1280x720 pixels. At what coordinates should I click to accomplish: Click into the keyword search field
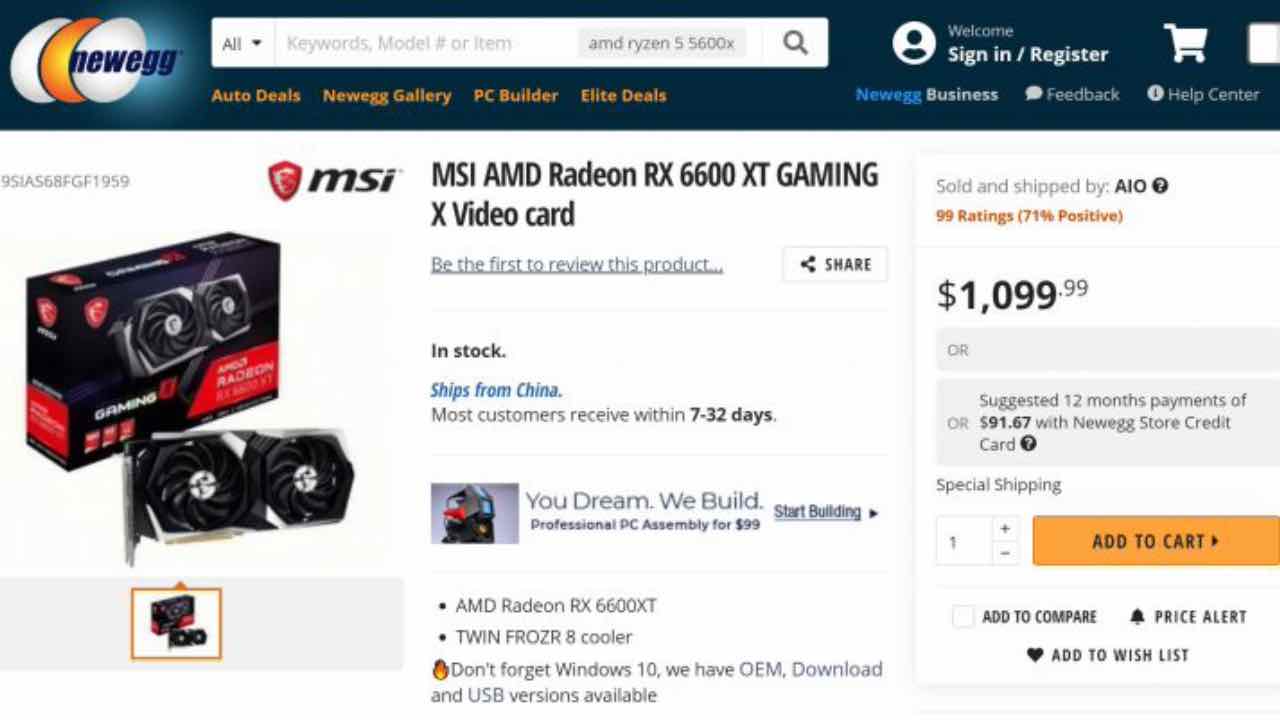point(425,43)
